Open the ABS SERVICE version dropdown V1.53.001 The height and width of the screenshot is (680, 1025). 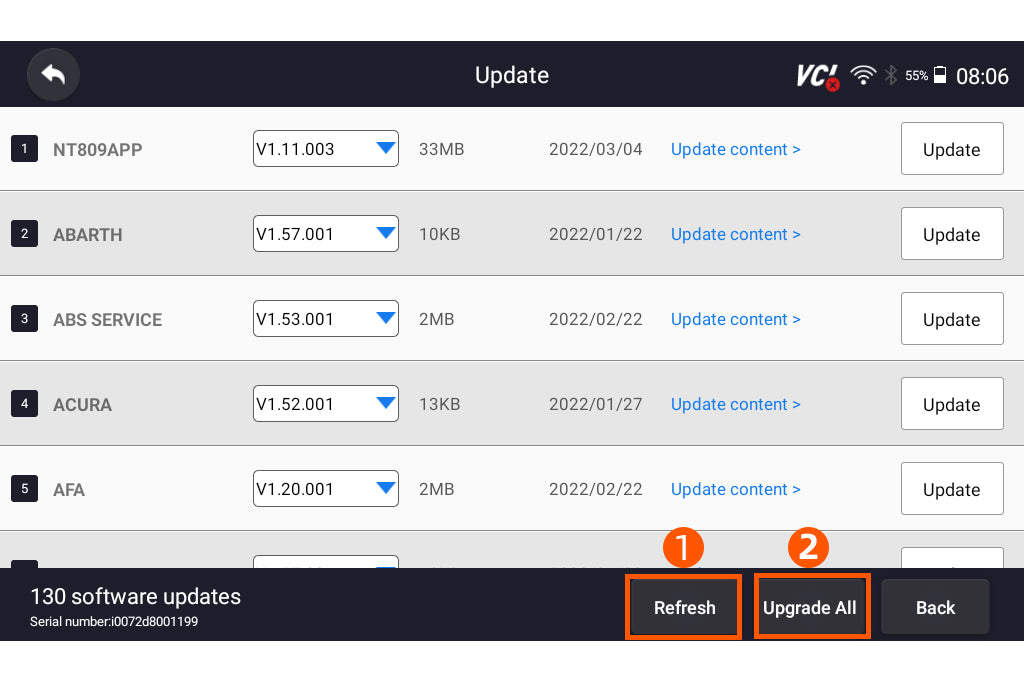326,318
